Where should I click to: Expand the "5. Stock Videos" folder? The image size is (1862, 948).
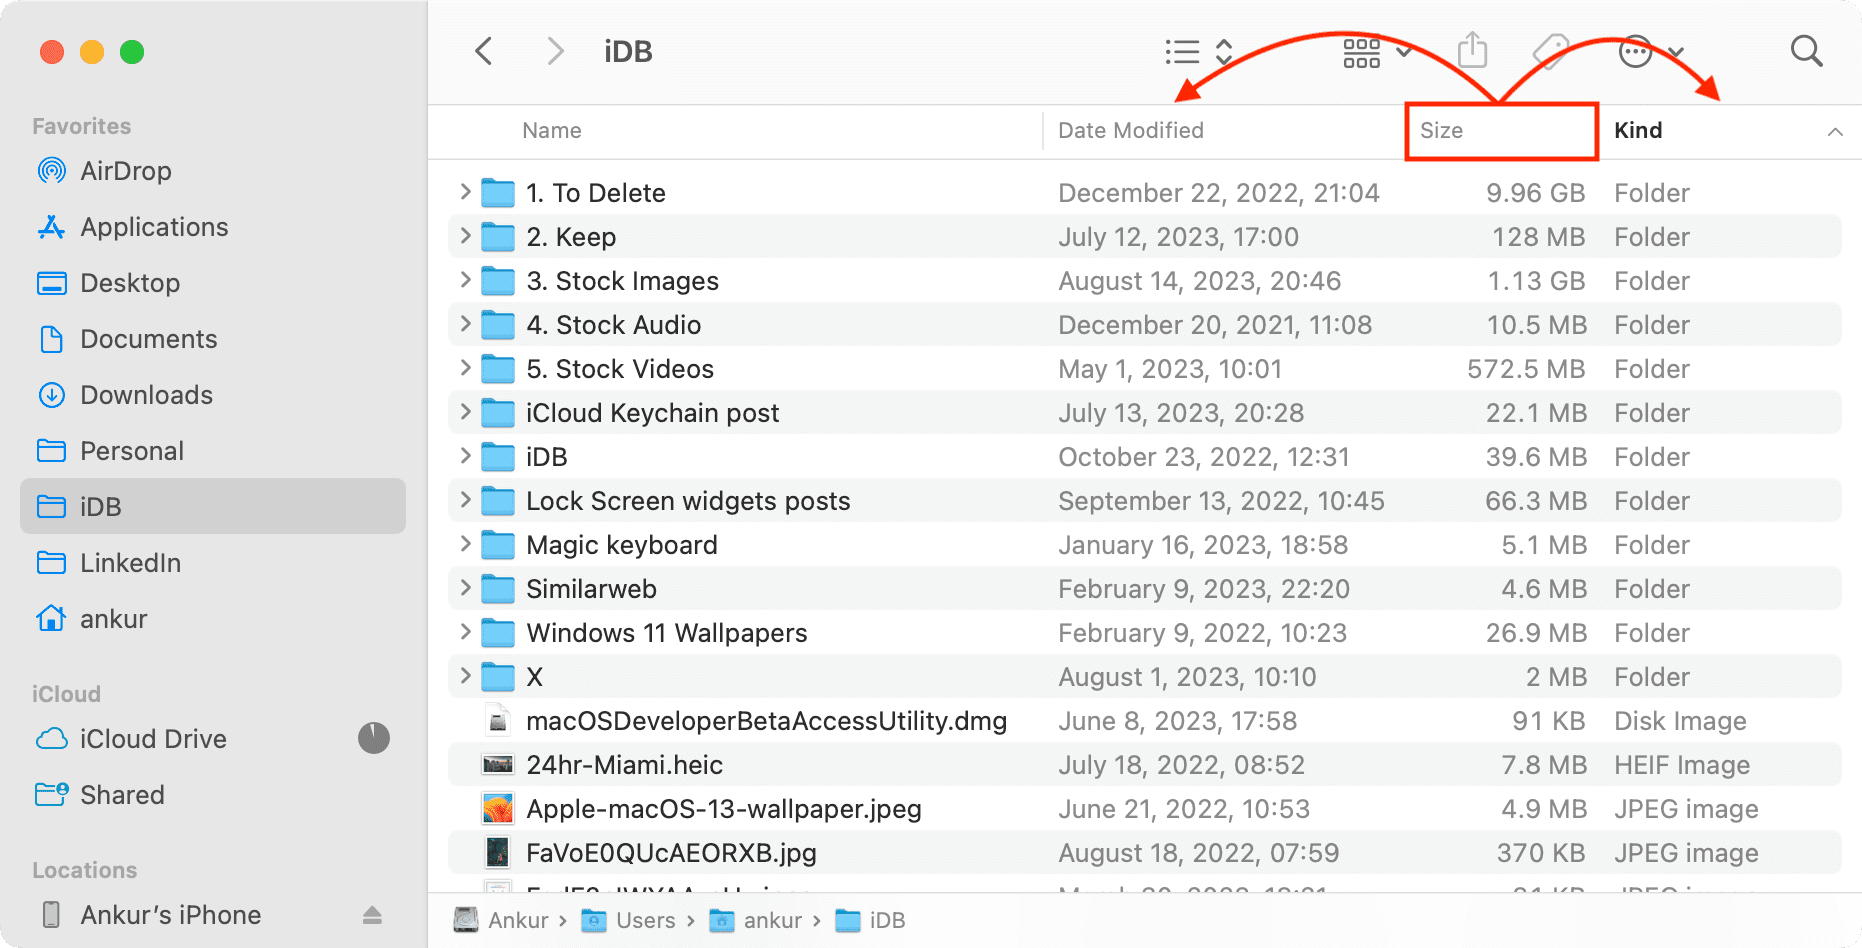(x=464, y=368)
